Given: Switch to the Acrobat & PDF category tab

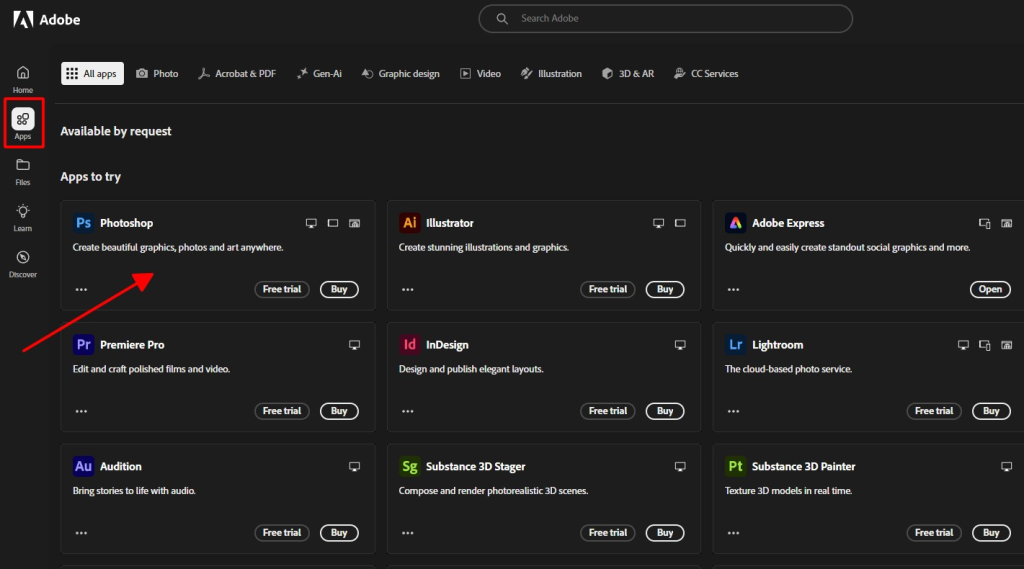Looking at the screenshot, I should (237, 74).
